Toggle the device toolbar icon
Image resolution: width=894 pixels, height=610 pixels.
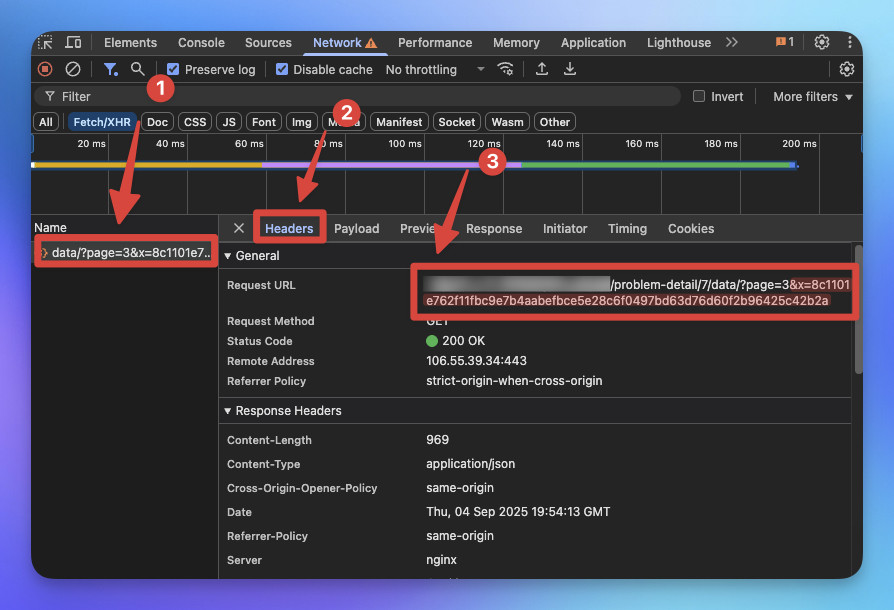pyautogui.click(x=73, y=43)
